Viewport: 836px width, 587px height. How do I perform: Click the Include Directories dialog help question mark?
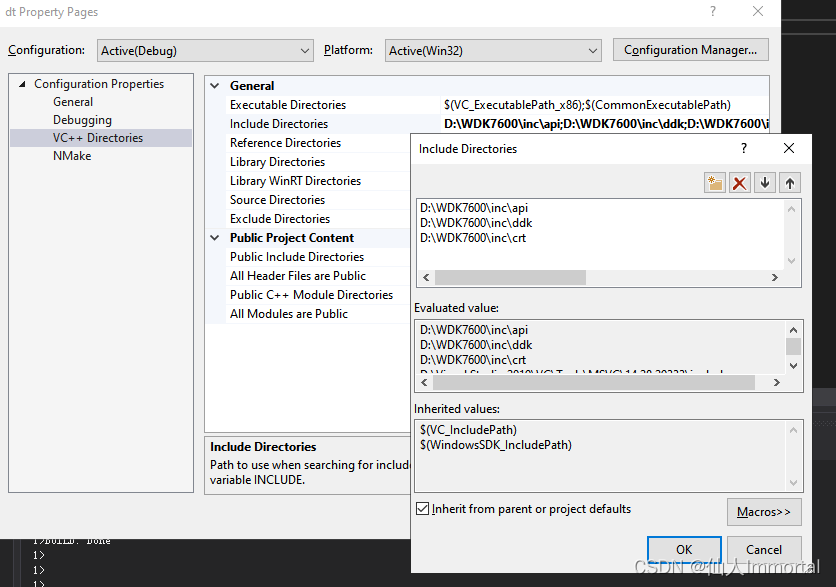[x=744, y=148]
